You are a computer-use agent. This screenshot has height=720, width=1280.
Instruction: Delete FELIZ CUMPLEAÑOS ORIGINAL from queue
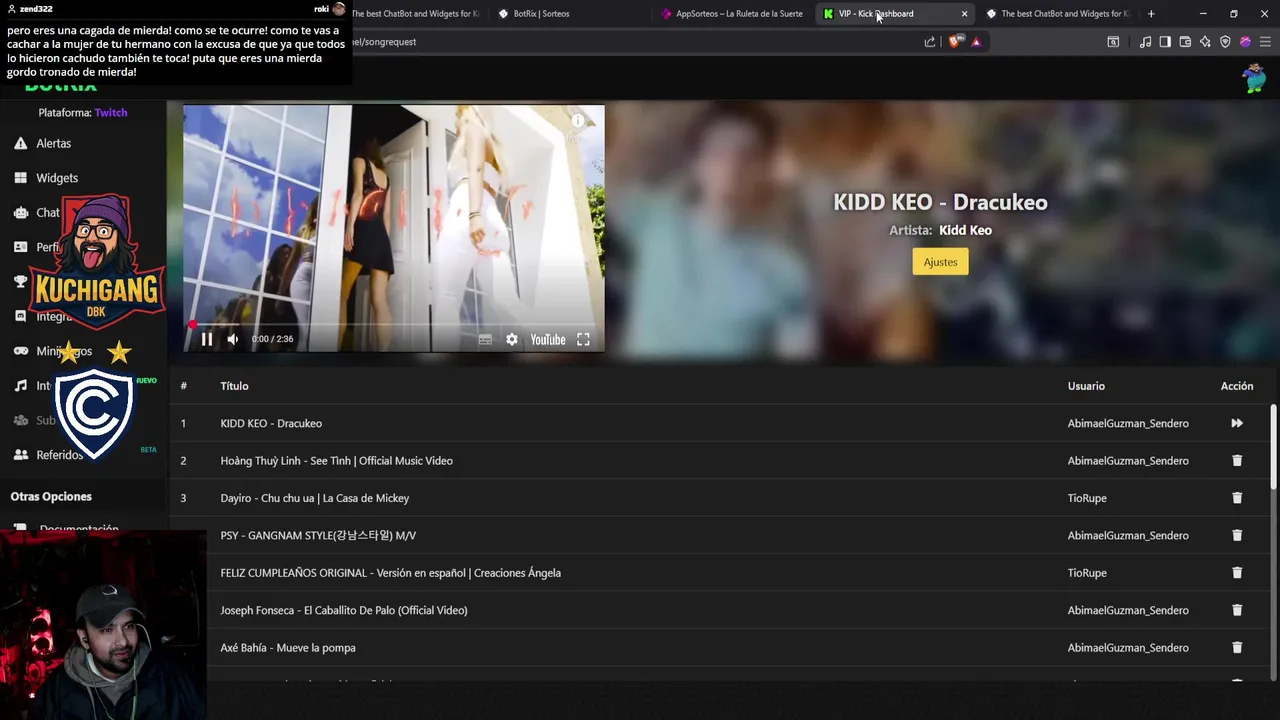click(1237, 573)
